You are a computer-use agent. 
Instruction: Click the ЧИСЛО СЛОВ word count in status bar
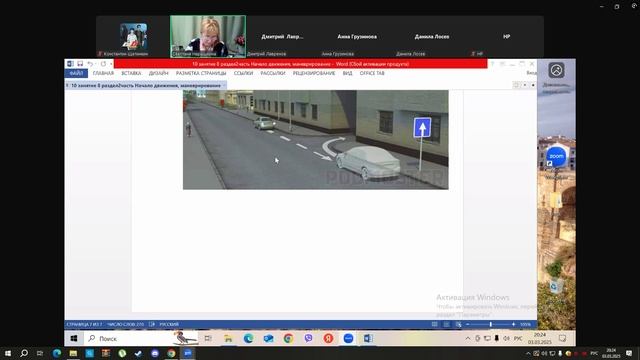(126, 324)
